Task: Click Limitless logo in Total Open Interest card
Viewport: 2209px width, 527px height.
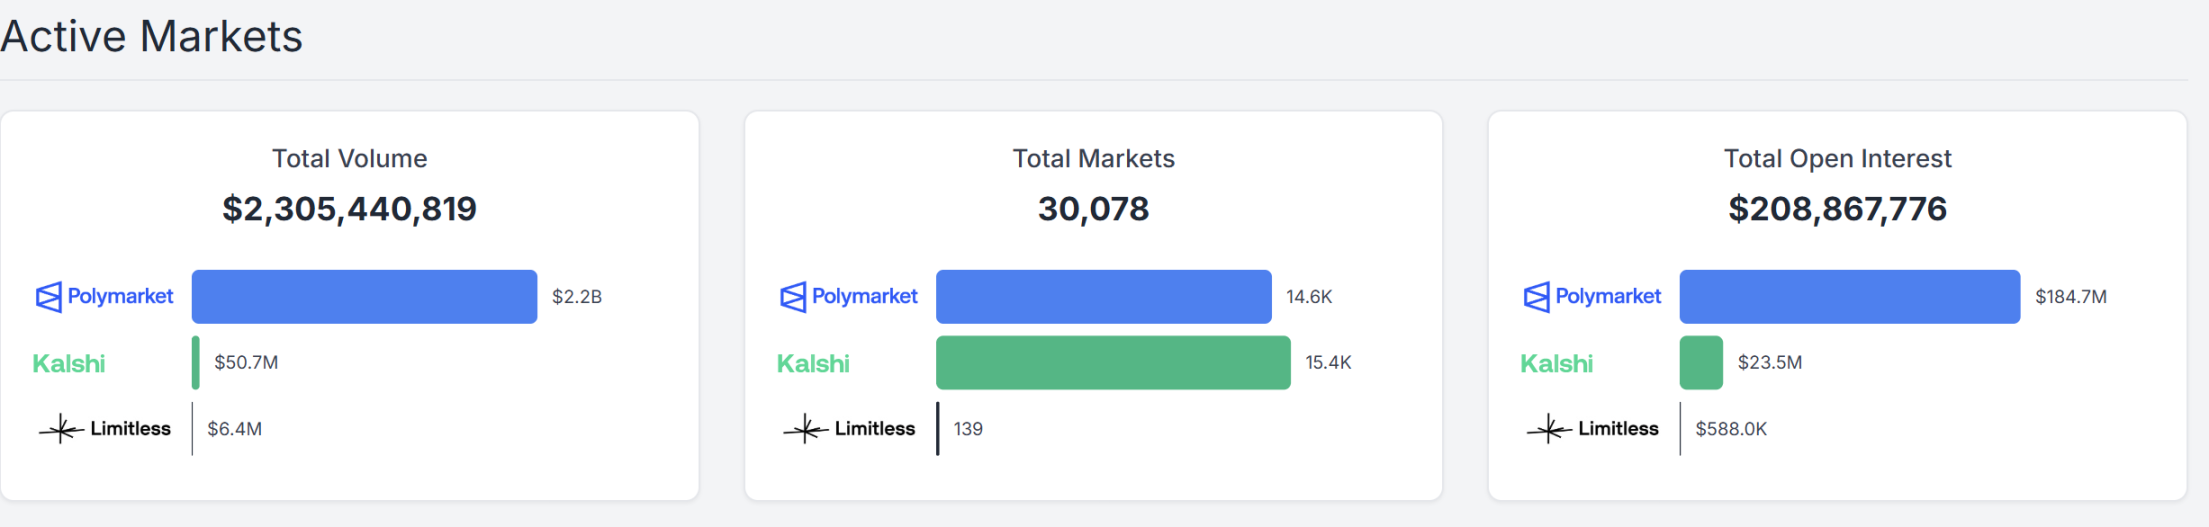Action: (1592, 429)
